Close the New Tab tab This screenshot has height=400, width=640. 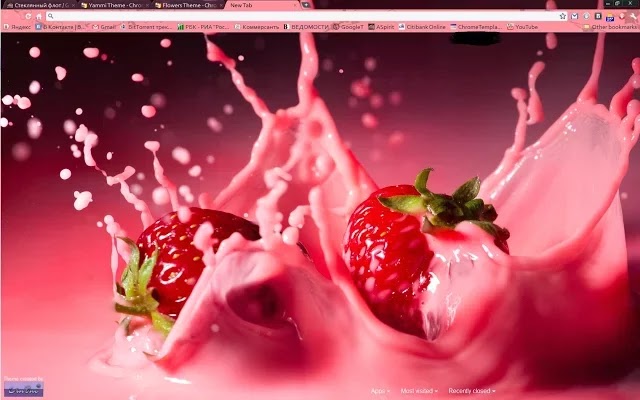pos(295,5)
